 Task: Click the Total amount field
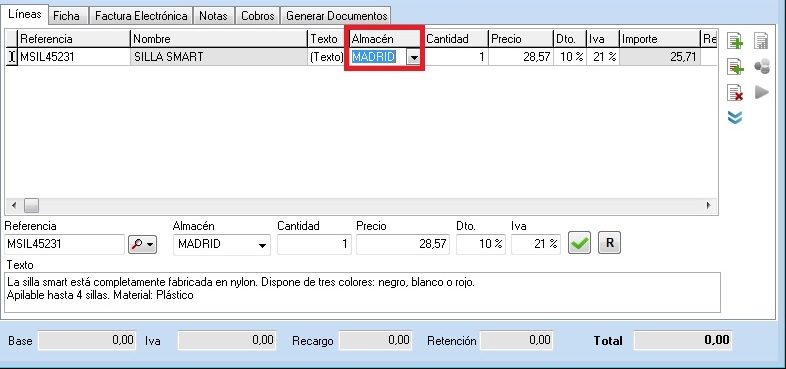[683, 340]
